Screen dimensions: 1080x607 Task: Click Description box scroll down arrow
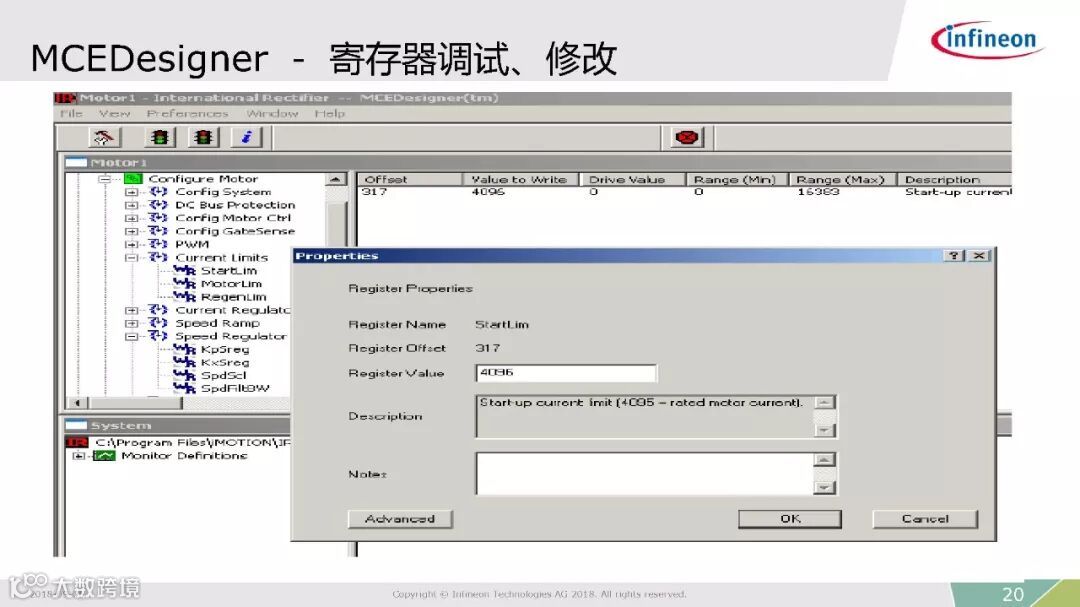click(x=824, y=430)
